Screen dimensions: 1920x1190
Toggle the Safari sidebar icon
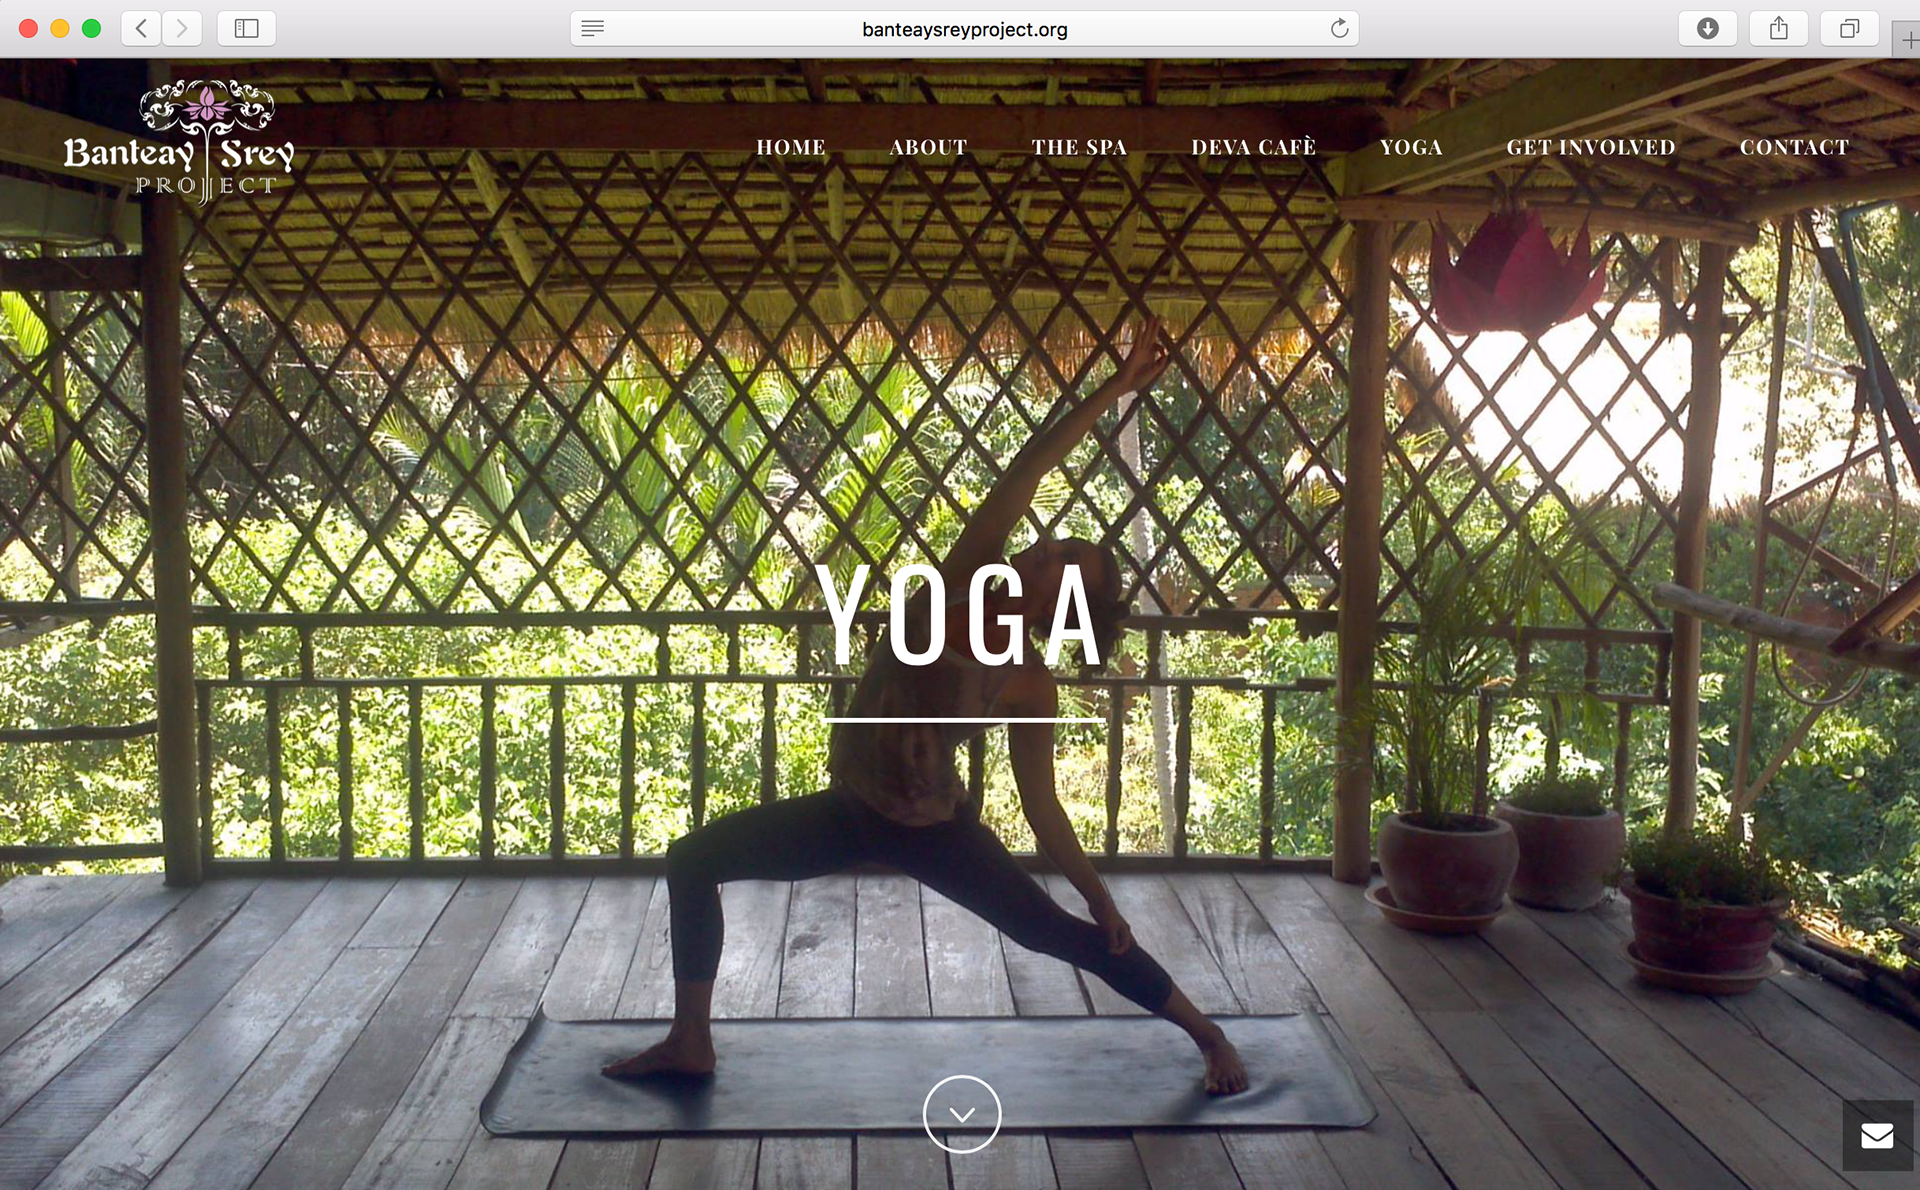pos(246,28)
